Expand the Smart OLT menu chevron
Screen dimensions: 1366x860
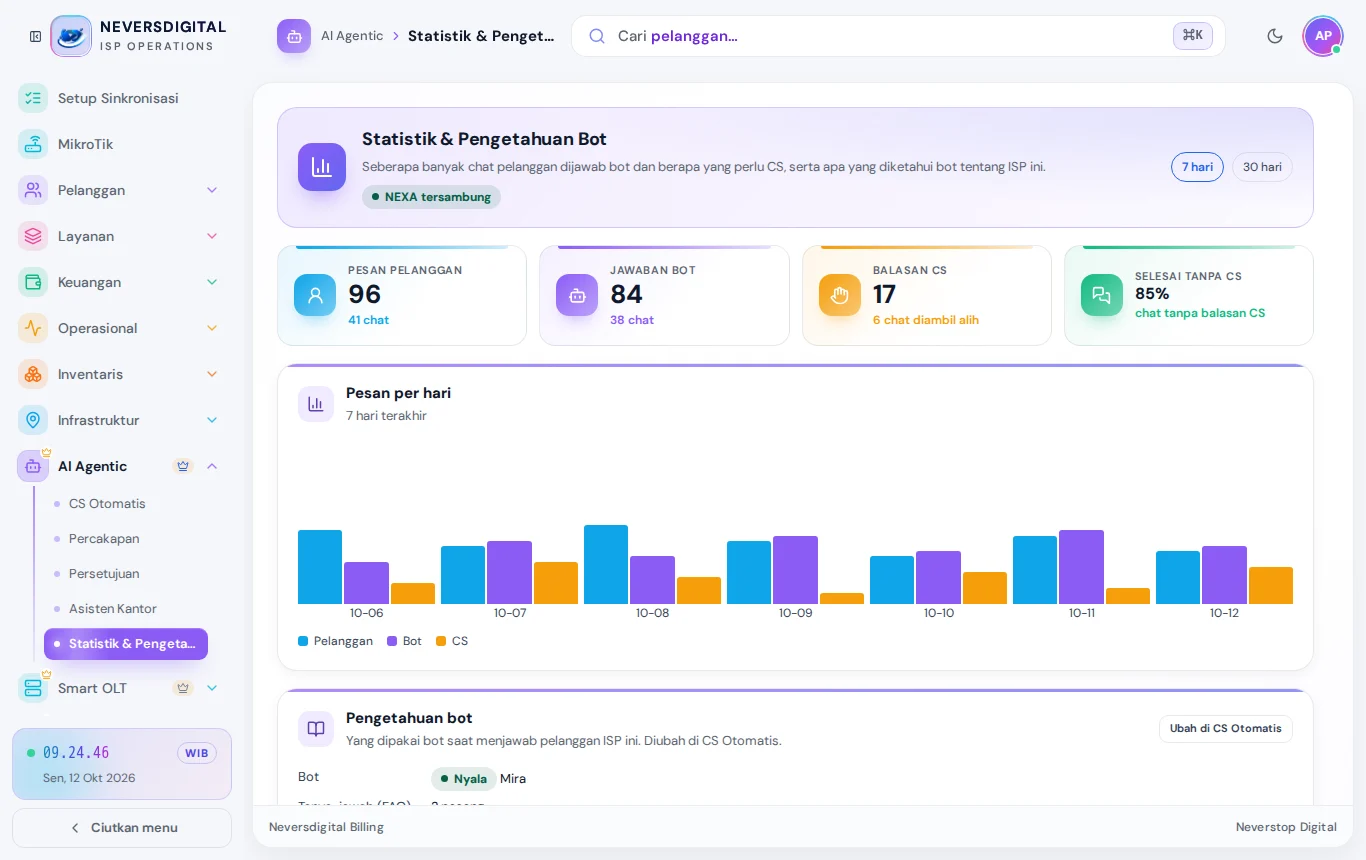[212, 688]
